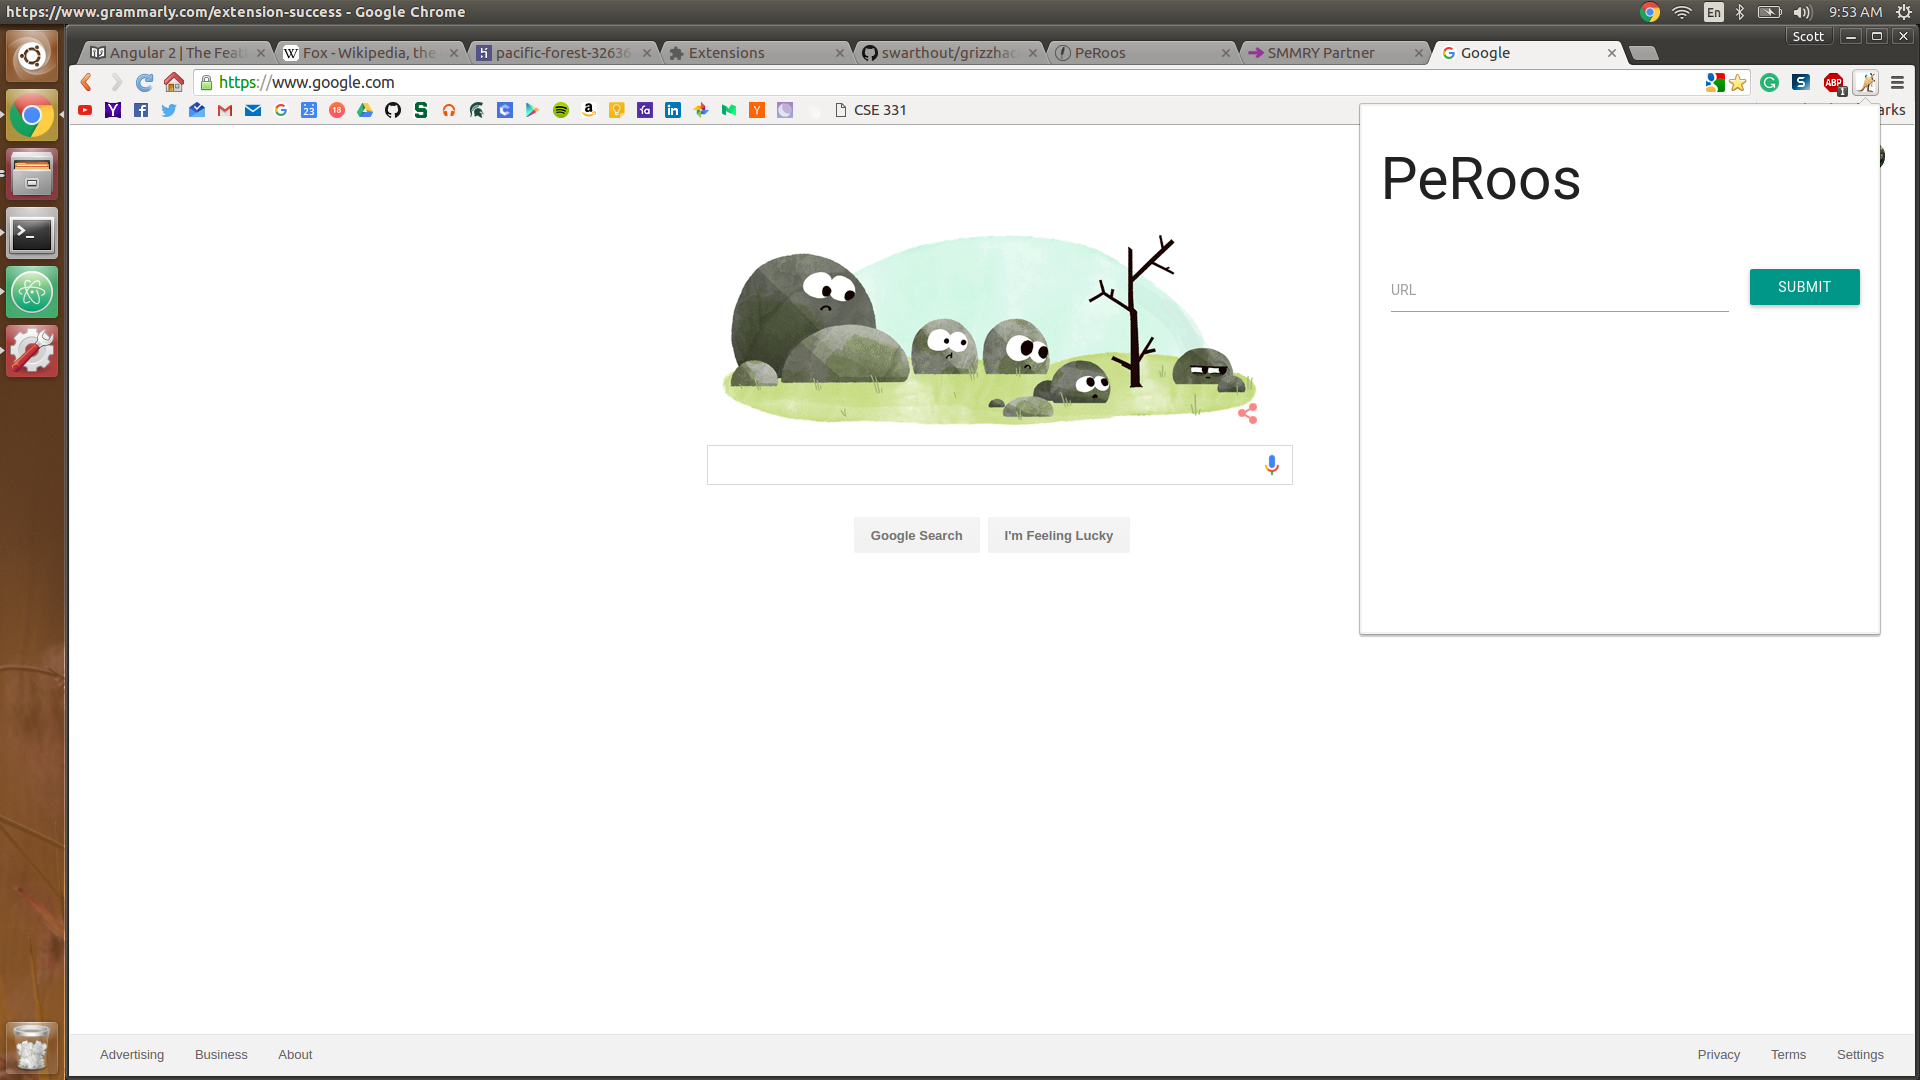Open the En keyboard language indicator
The width and height of the screenshot is (1920, 1080).
1714,12
